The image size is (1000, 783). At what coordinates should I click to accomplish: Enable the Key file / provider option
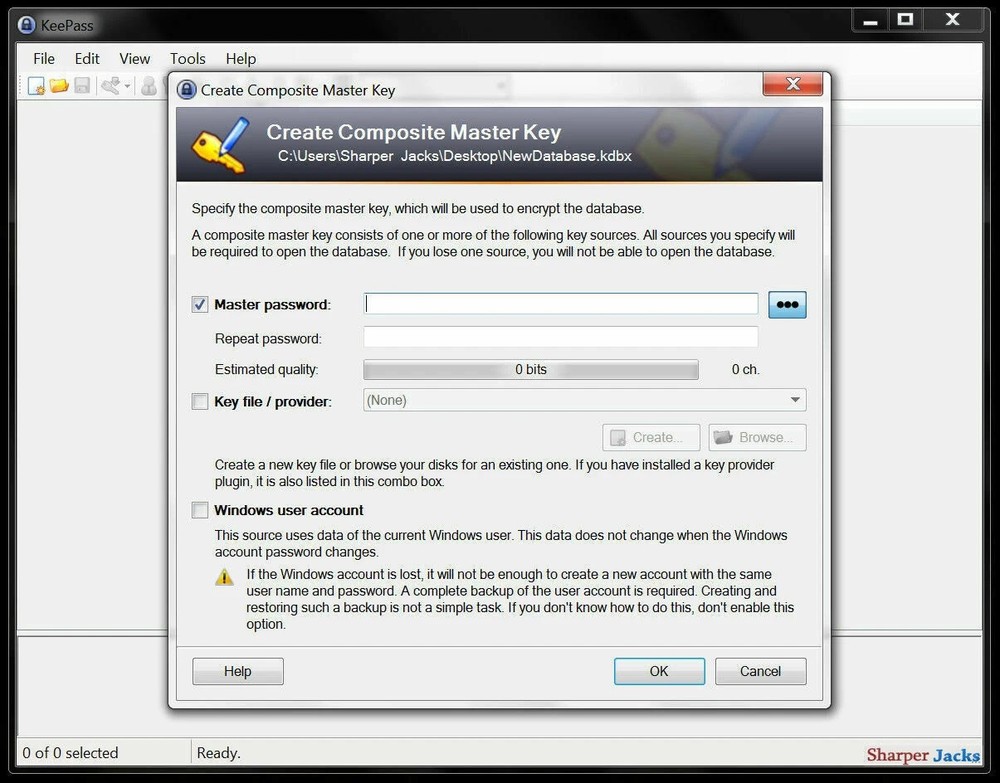[x=199, y=401]
